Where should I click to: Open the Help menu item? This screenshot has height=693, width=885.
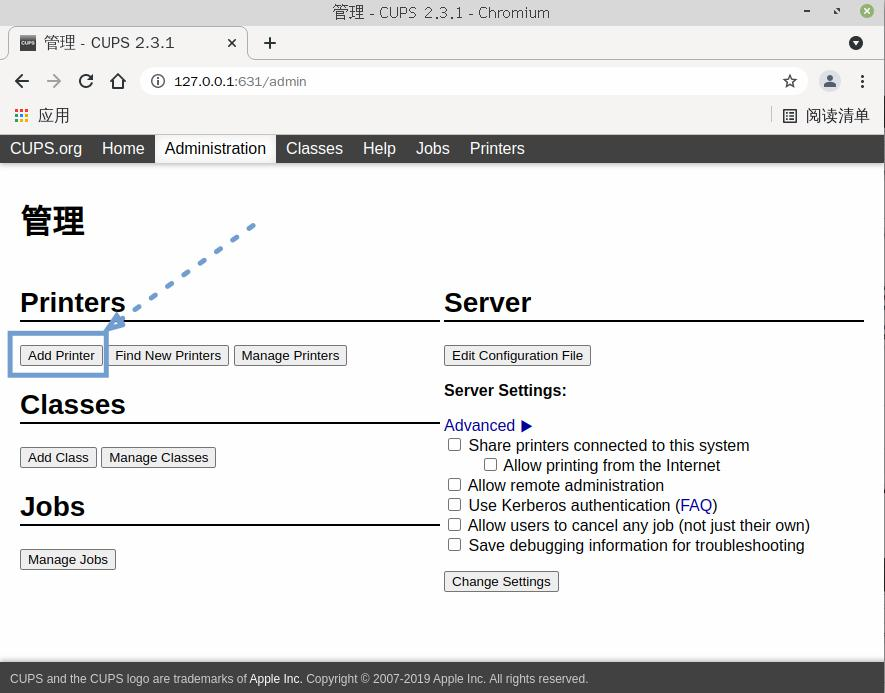point(379,148)
